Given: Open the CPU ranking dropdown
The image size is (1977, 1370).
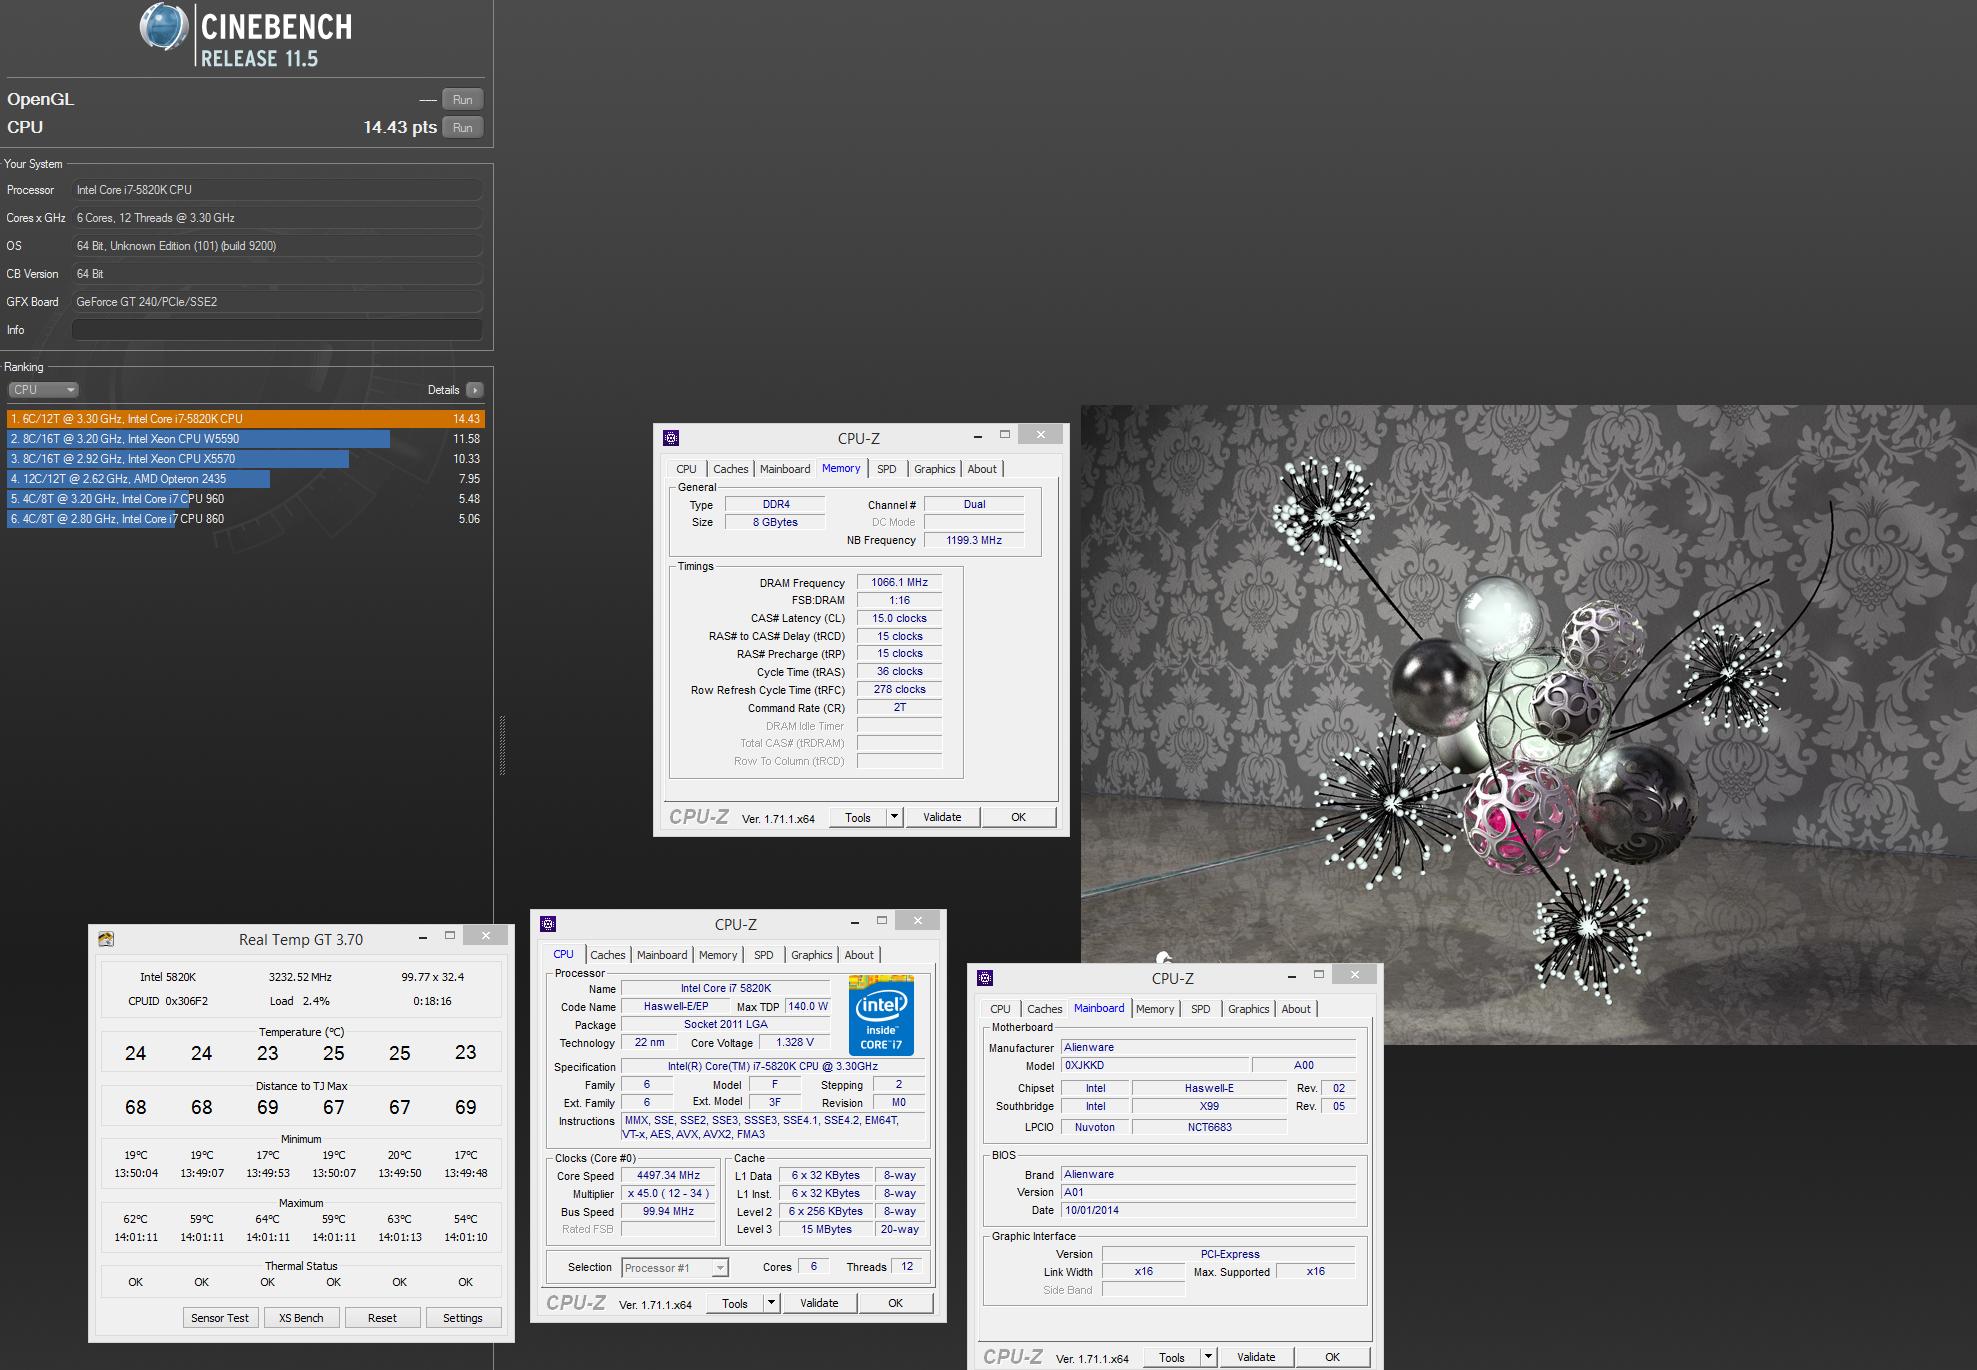Looking at the screenshot, I should pos(43,390).
